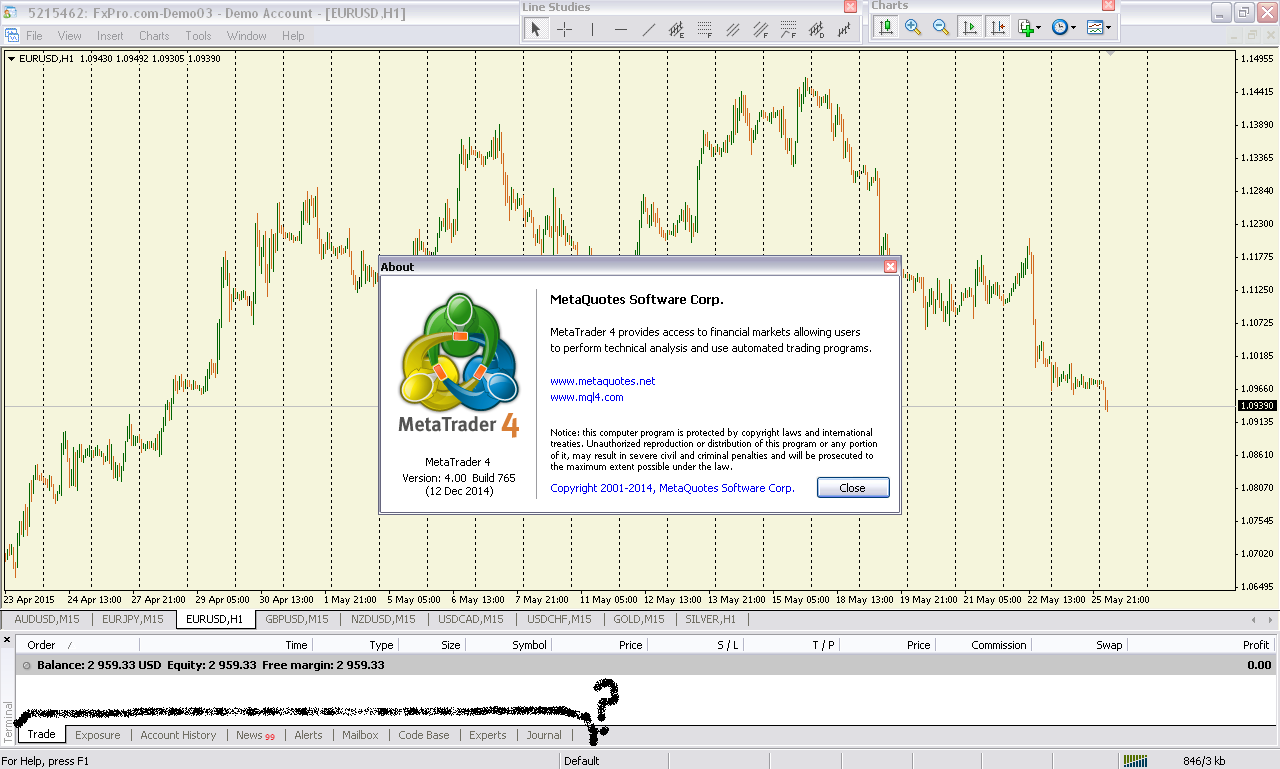Select the Crosshair tool
The height and width of the screenshot is (769, 1280).
564,29
